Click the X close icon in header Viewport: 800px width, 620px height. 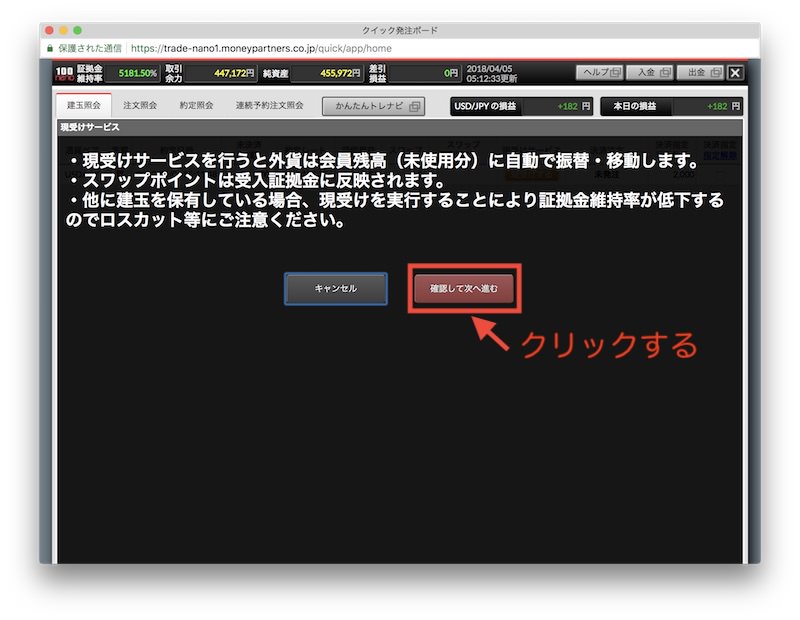click(735, 72)
